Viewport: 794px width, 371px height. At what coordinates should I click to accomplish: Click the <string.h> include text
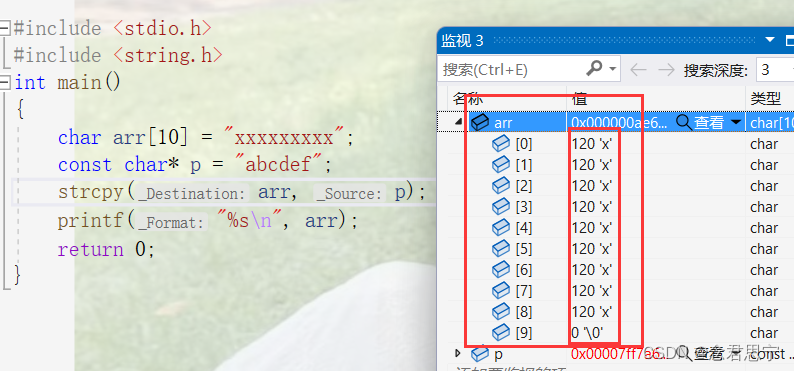click(x=168, y=55)
